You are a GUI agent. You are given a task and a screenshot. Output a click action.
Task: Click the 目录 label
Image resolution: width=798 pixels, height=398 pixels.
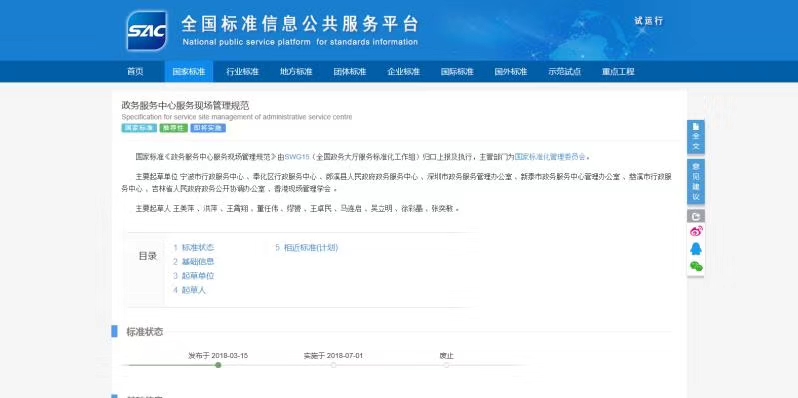coord(148,256)
